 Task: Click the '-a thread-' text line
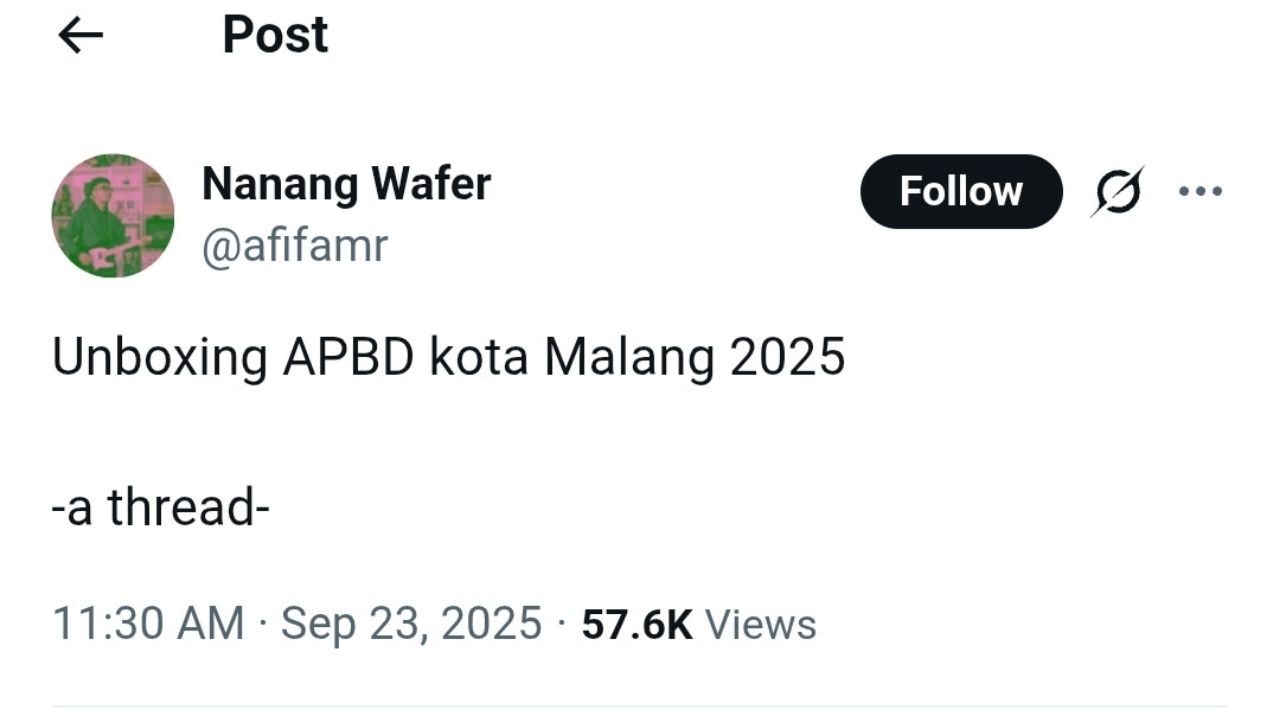click(162, 507)
